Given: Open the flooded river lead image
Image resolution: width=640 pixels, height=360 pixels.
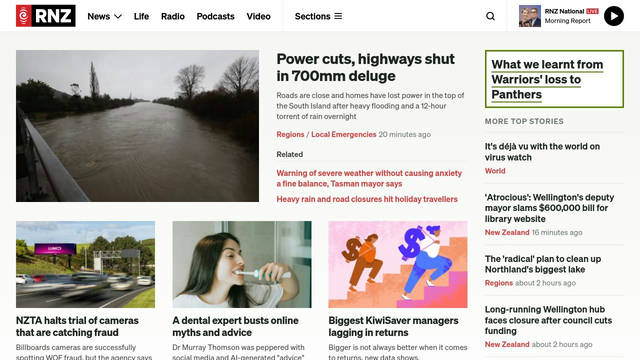Looking at the screenshot, I should point(137,126).
